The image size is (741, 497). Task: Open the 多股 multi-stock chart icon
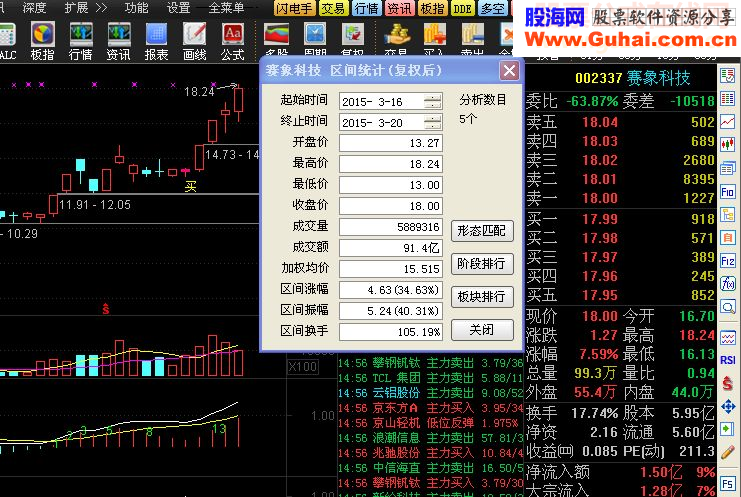click(276, 36)
